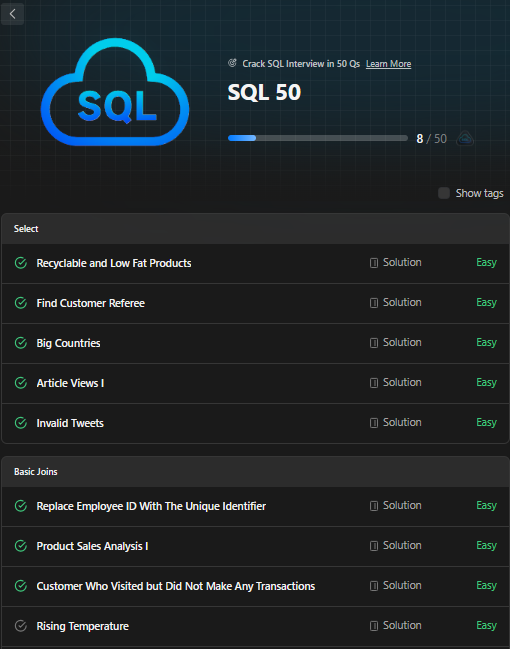View Solution text for Replace Employee ID
The height and width of the screenshot is (649, 510).
pos(402,505)
